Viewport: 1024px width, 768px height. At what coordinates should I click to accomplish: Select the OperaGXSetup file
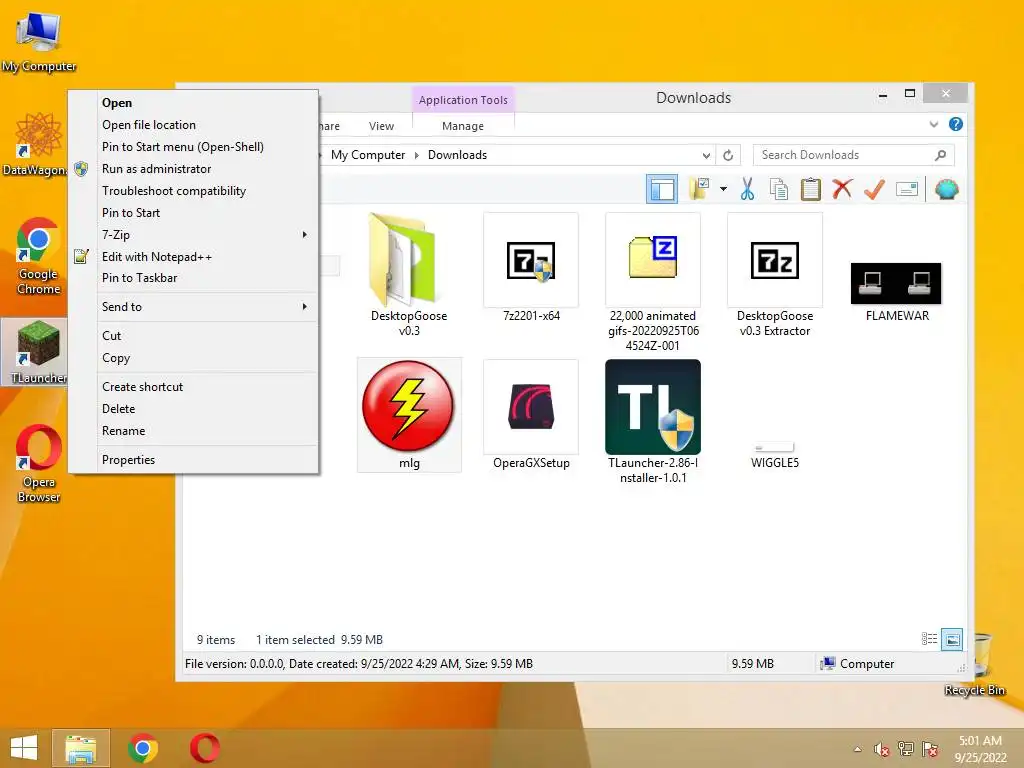click(x=531, y=415)
